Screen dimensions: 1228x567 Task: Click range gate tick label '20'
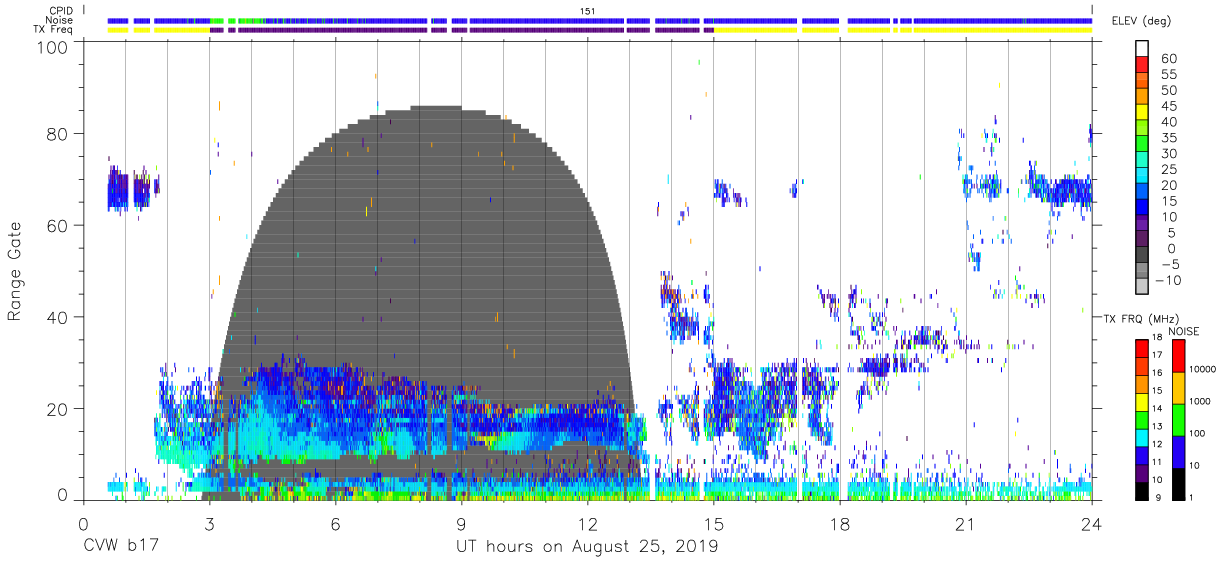59,409
